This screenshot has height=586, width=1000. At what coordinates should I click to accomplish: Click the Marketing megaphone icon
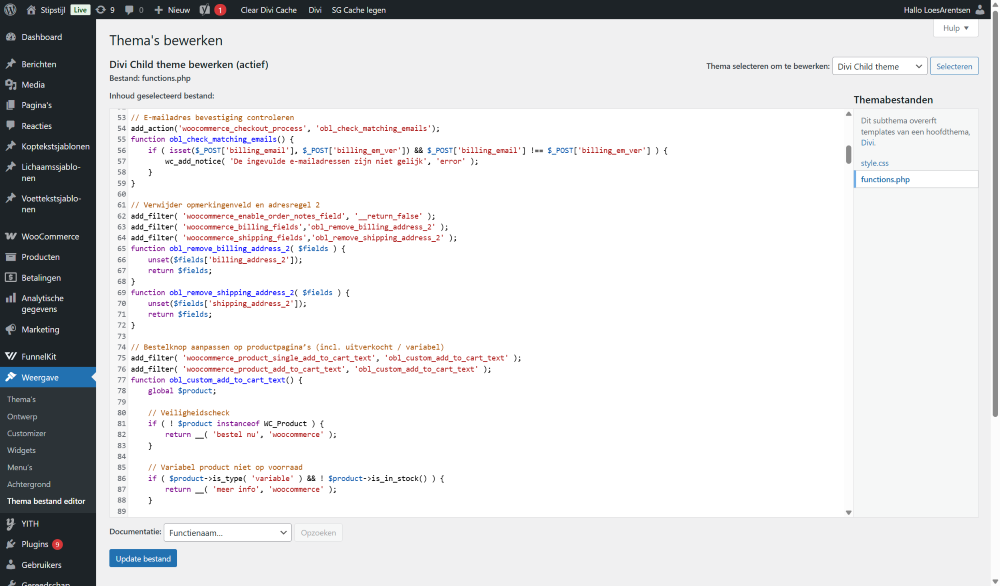click(11, 329)
